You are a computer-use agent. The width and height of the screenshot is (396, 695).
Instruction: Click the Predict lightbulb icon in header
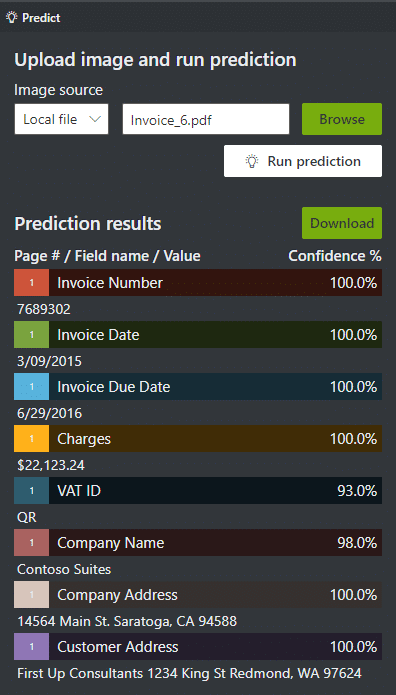(x=12, y=18)
